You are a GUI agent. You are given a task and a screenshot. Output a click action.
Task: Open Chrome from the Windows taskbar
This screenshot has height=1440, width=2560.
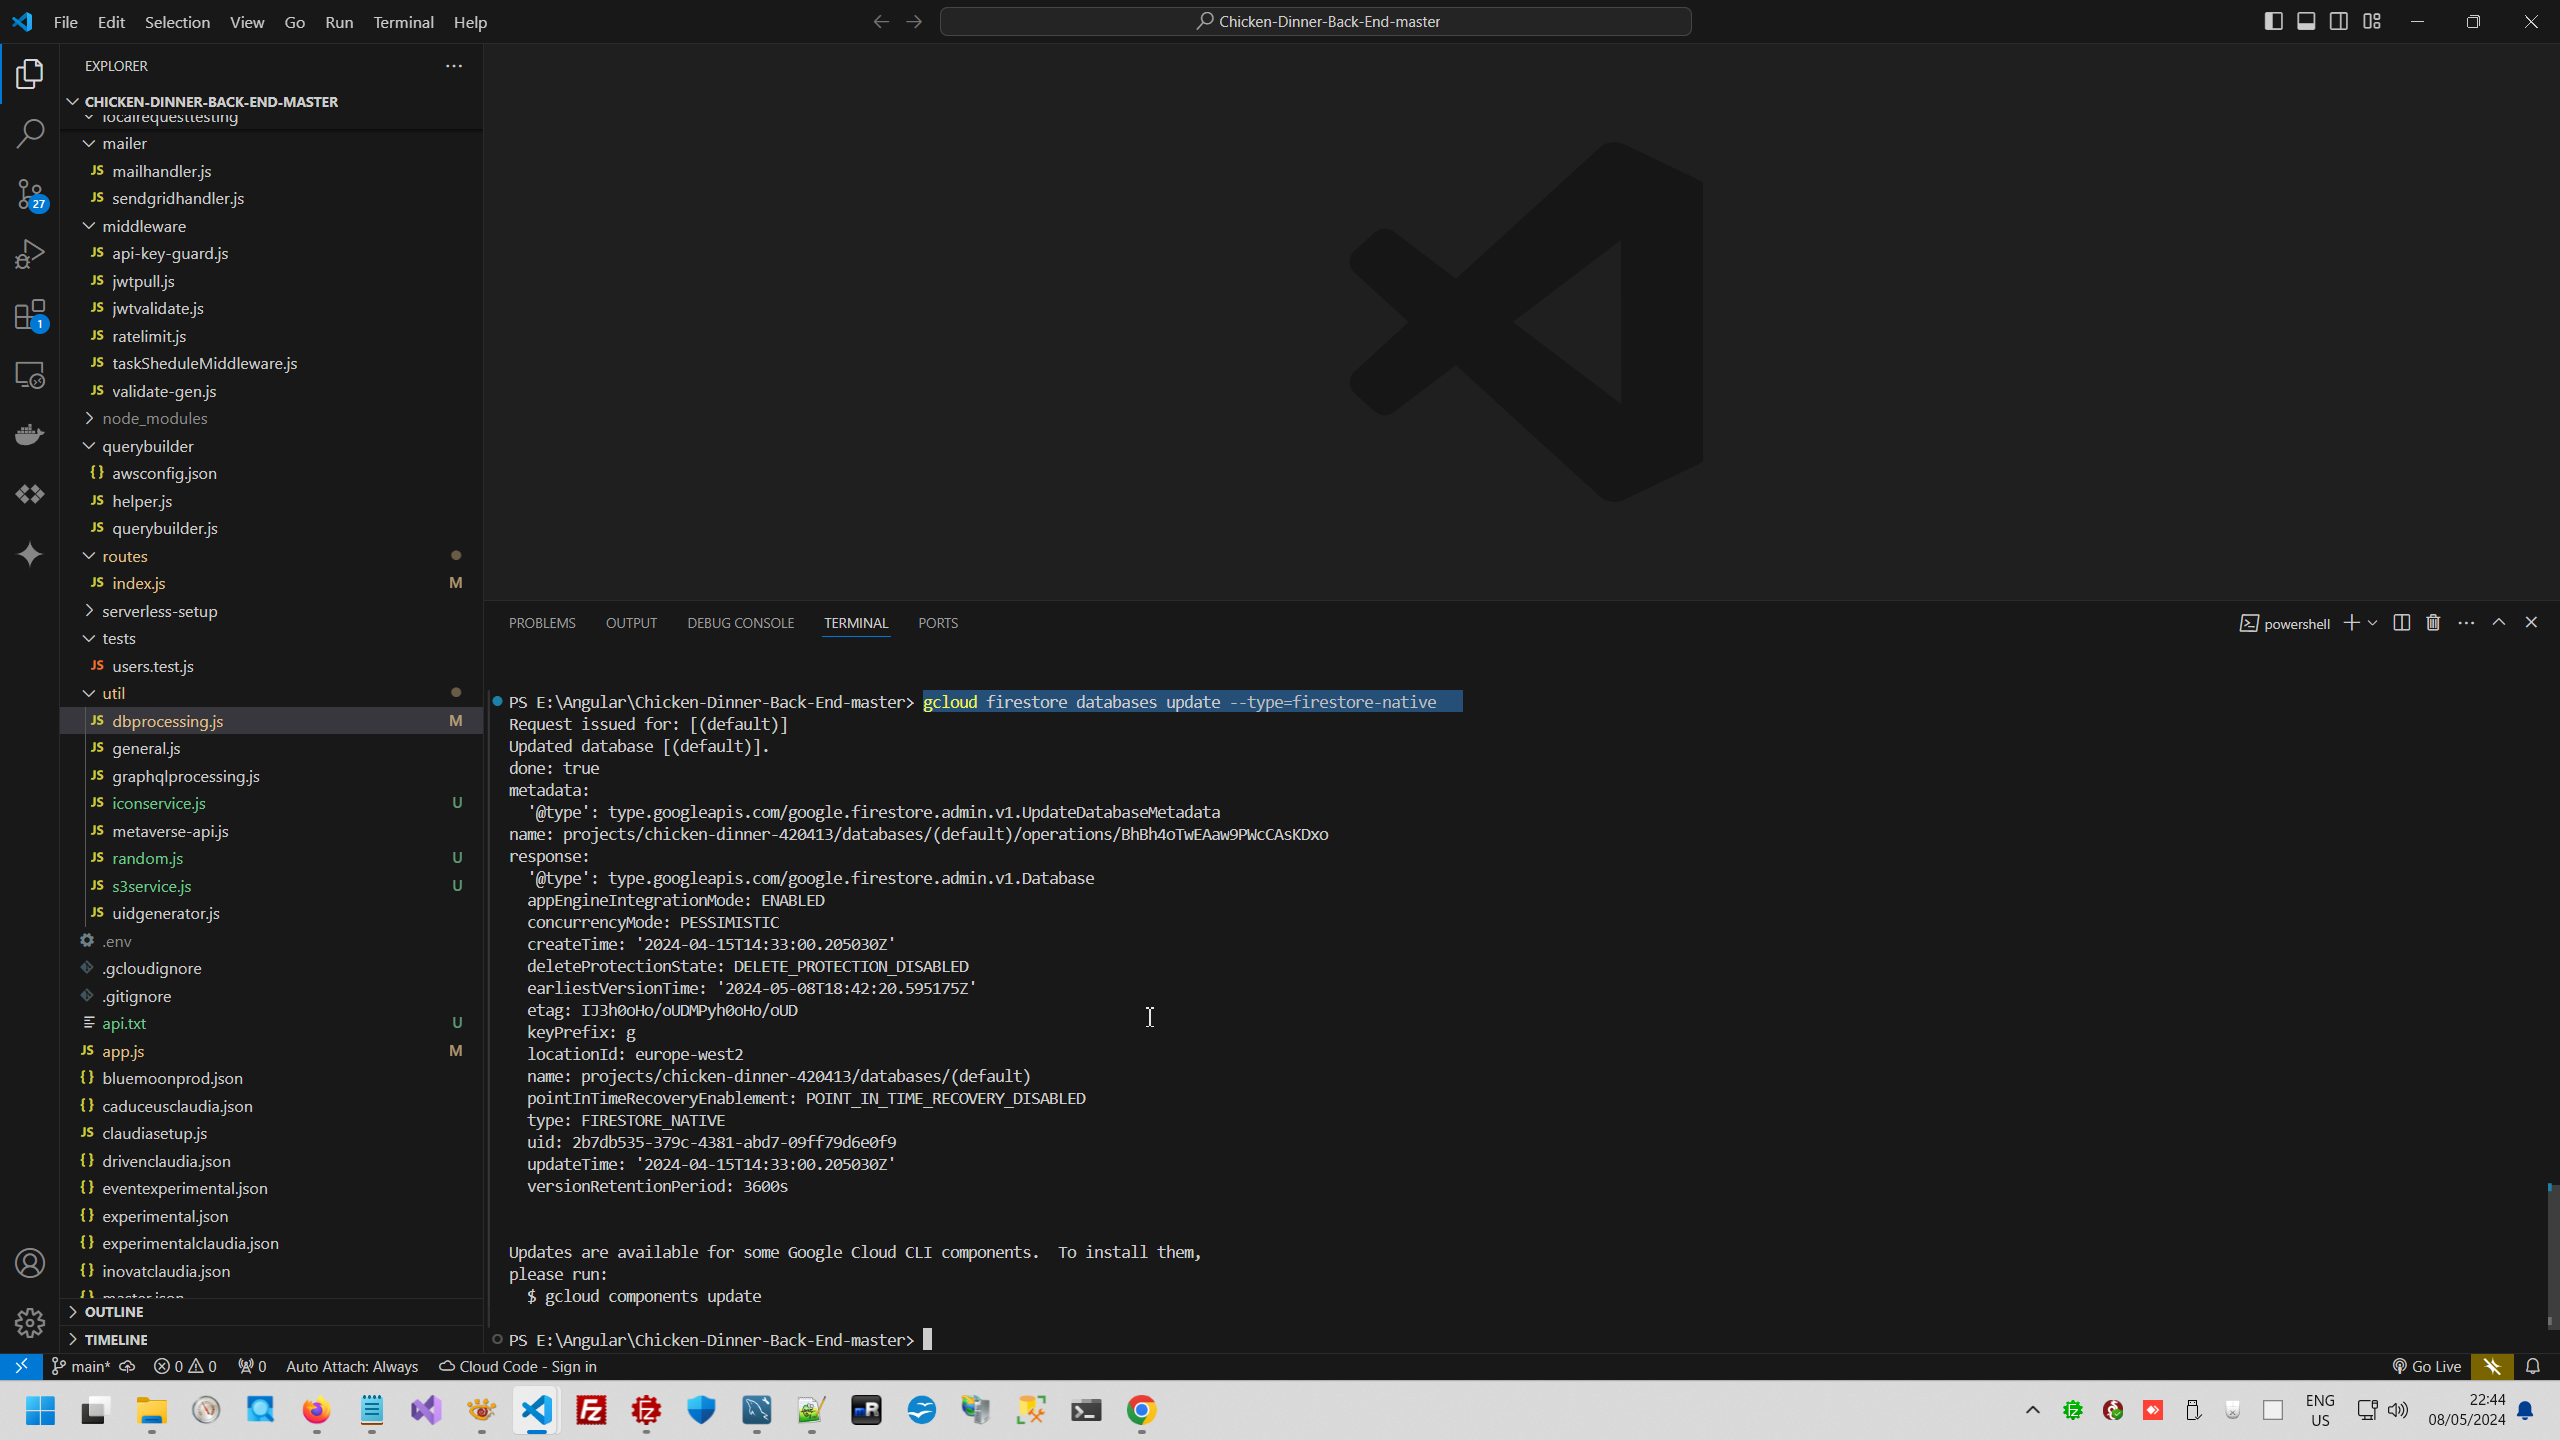[1141, 1410]
